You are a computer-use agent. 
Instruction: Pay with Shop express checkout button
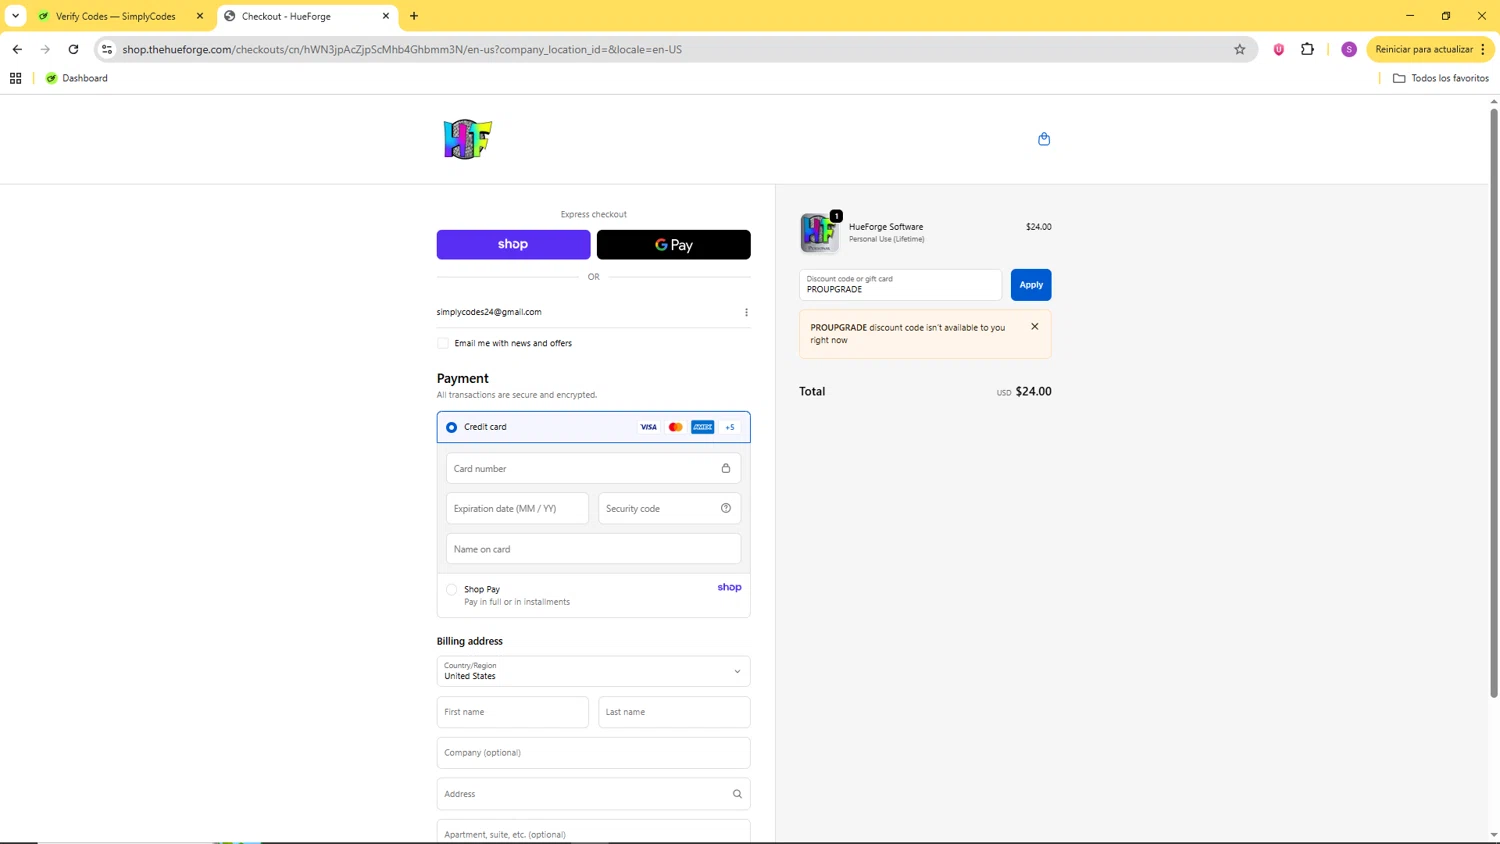(514, 244)
